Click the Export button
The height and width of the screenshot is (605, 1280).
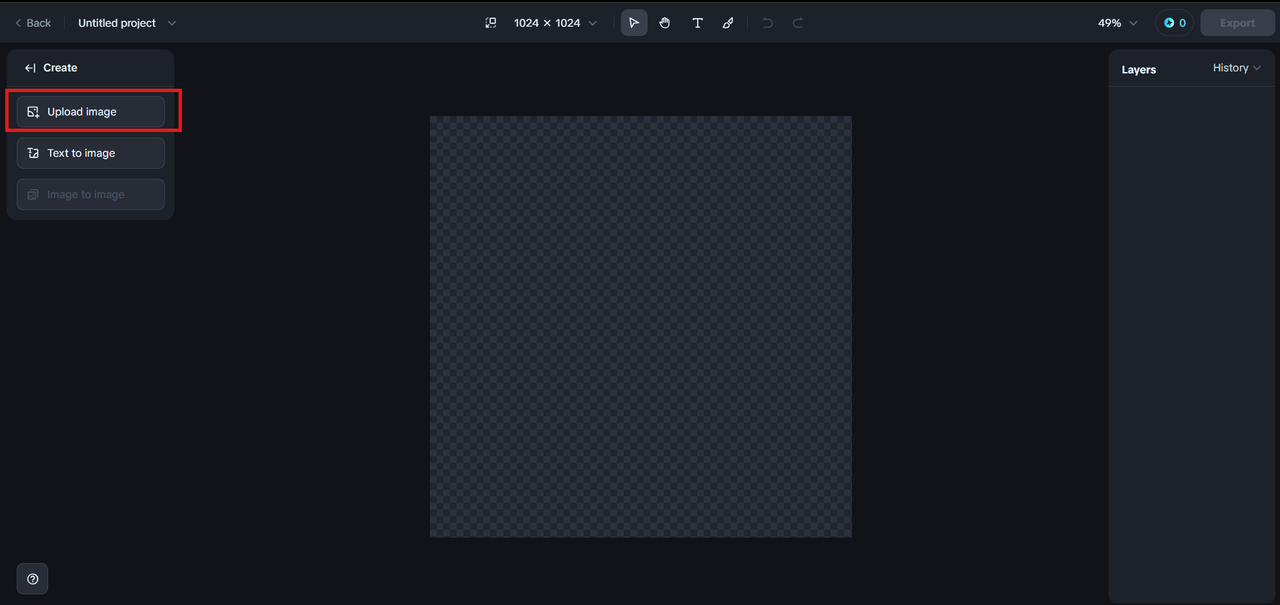[1237, 23]
